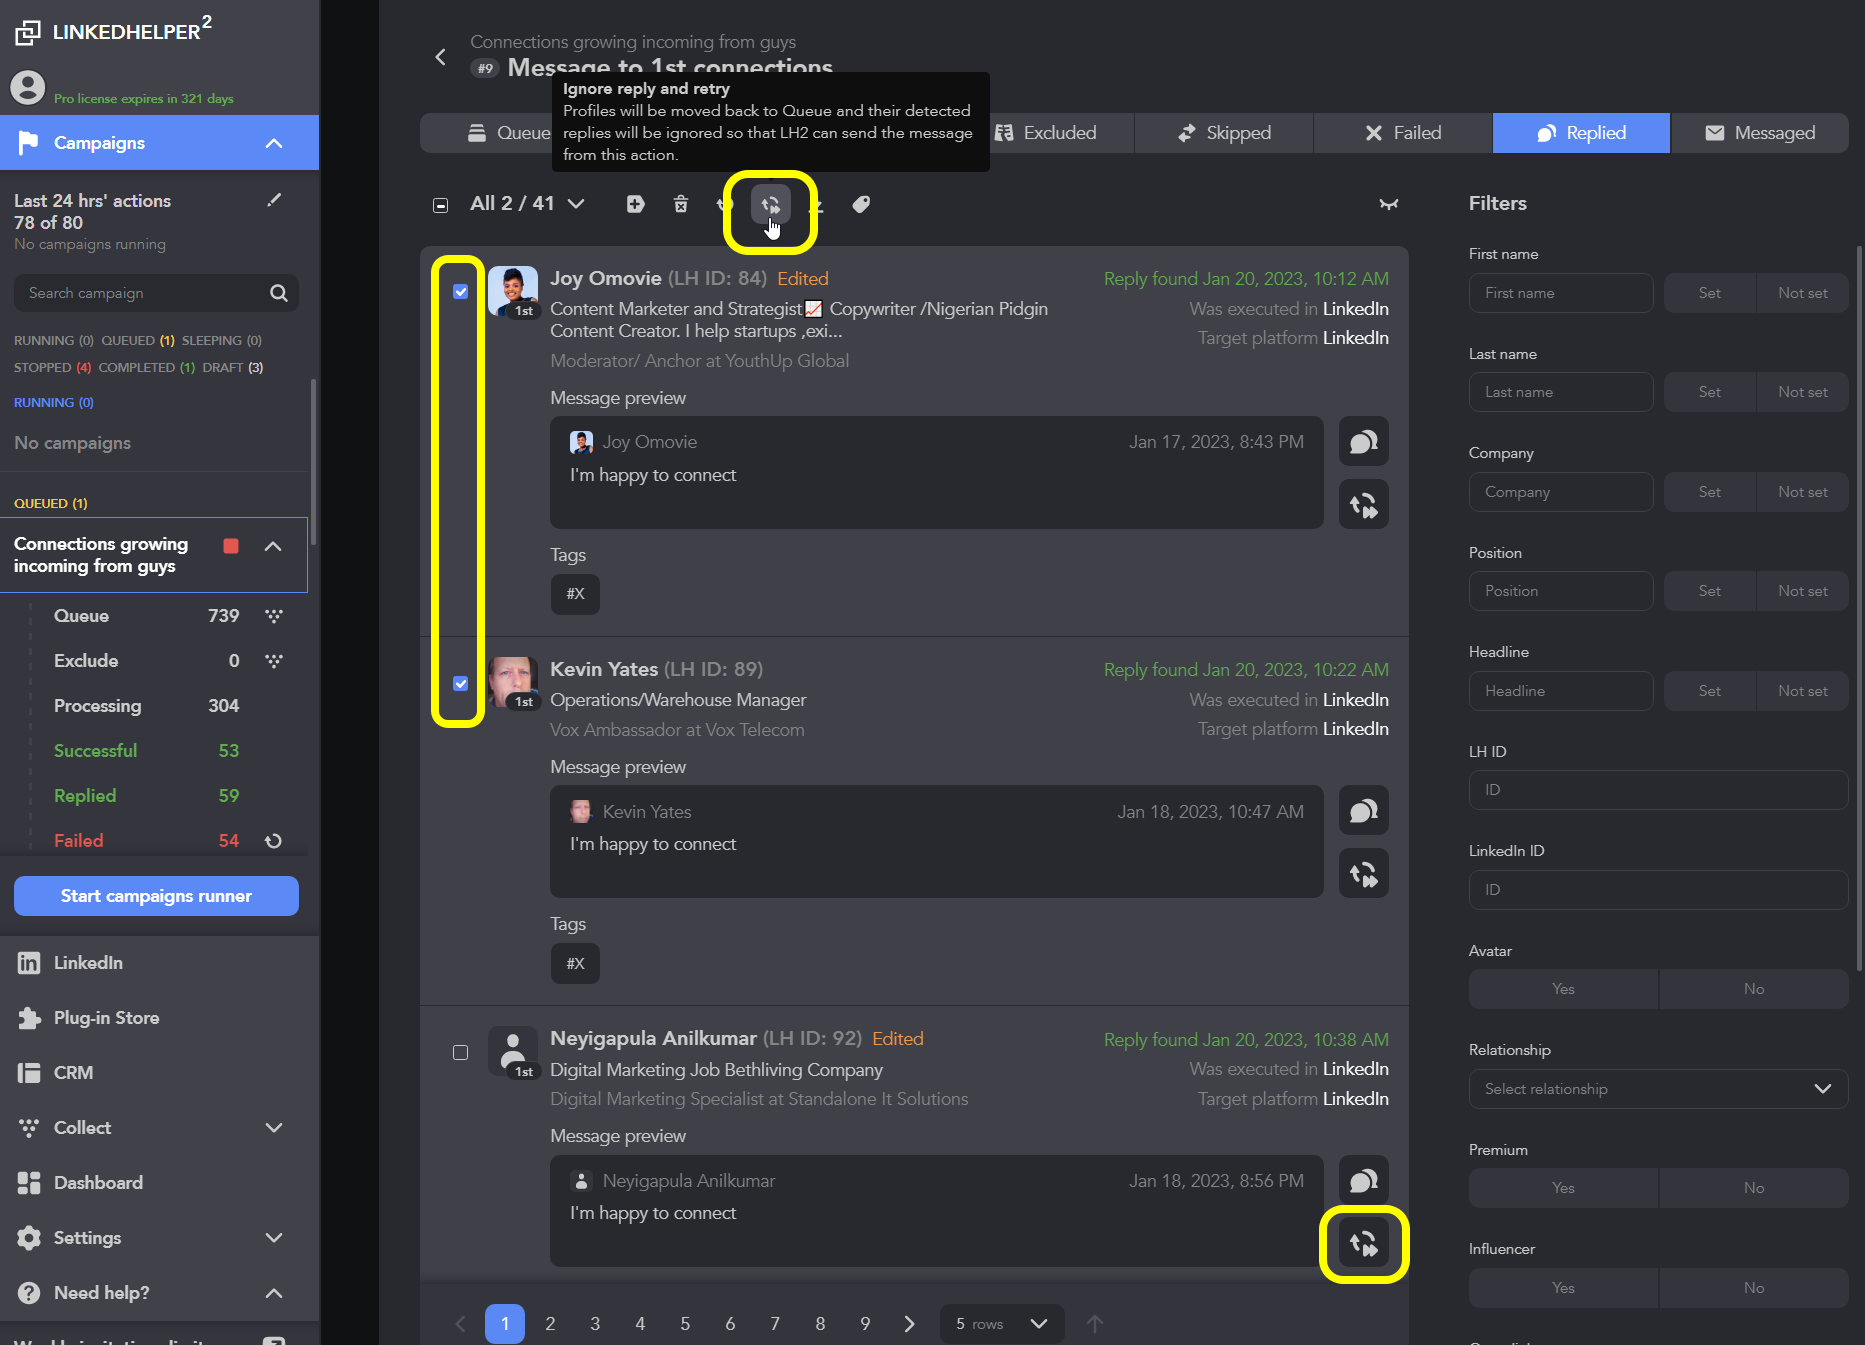Click retry icon for Joy Omovie
Viewport: 1865px width, 1345px height.
1363,505
